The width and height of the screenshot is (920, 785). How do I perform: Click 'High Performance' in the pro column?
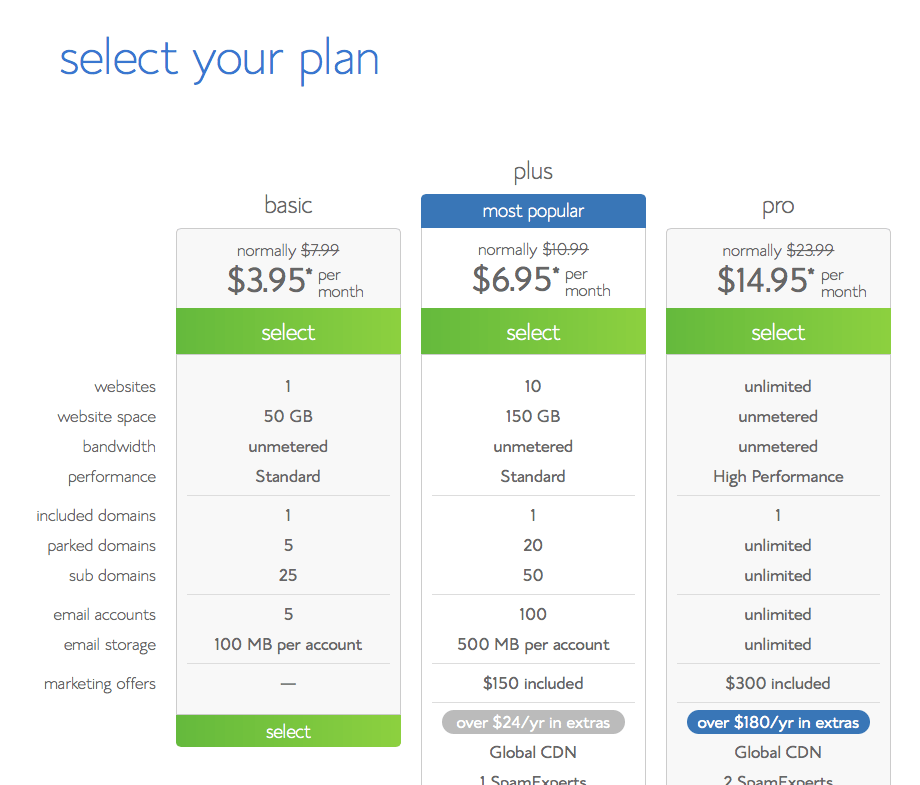[x=778, y=476]
